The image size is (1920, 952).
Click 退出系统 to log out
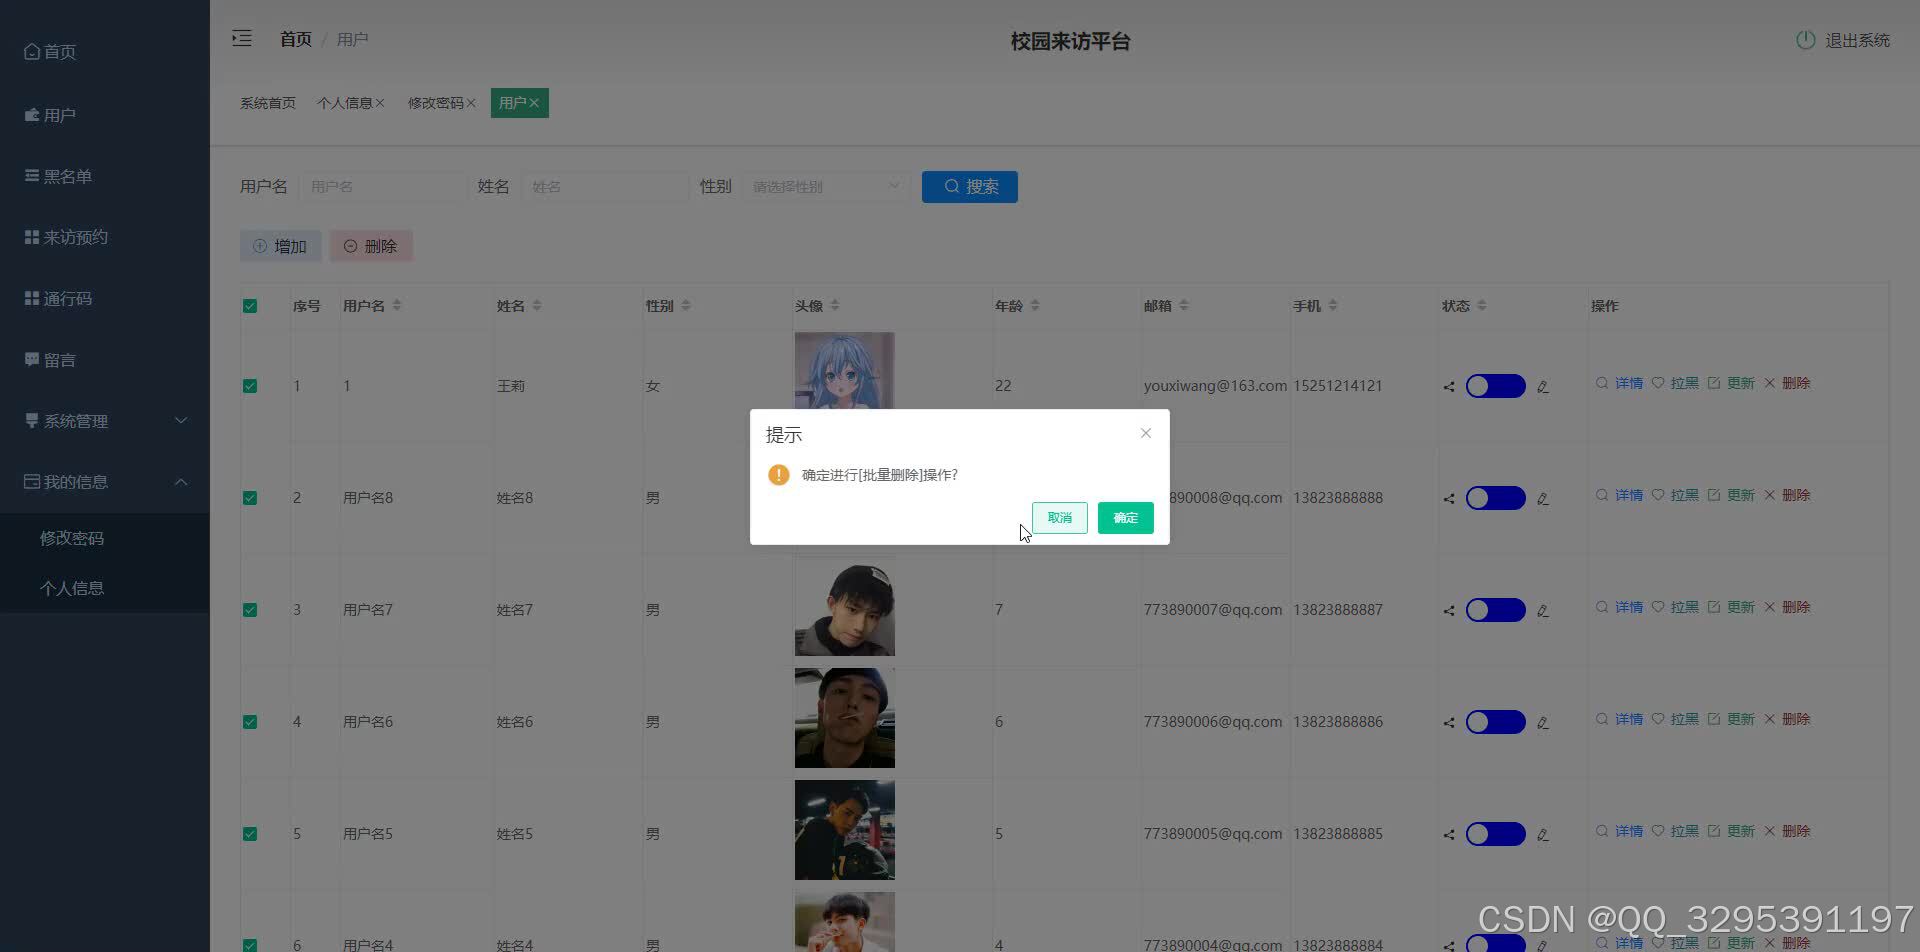tap(1857, 40)
